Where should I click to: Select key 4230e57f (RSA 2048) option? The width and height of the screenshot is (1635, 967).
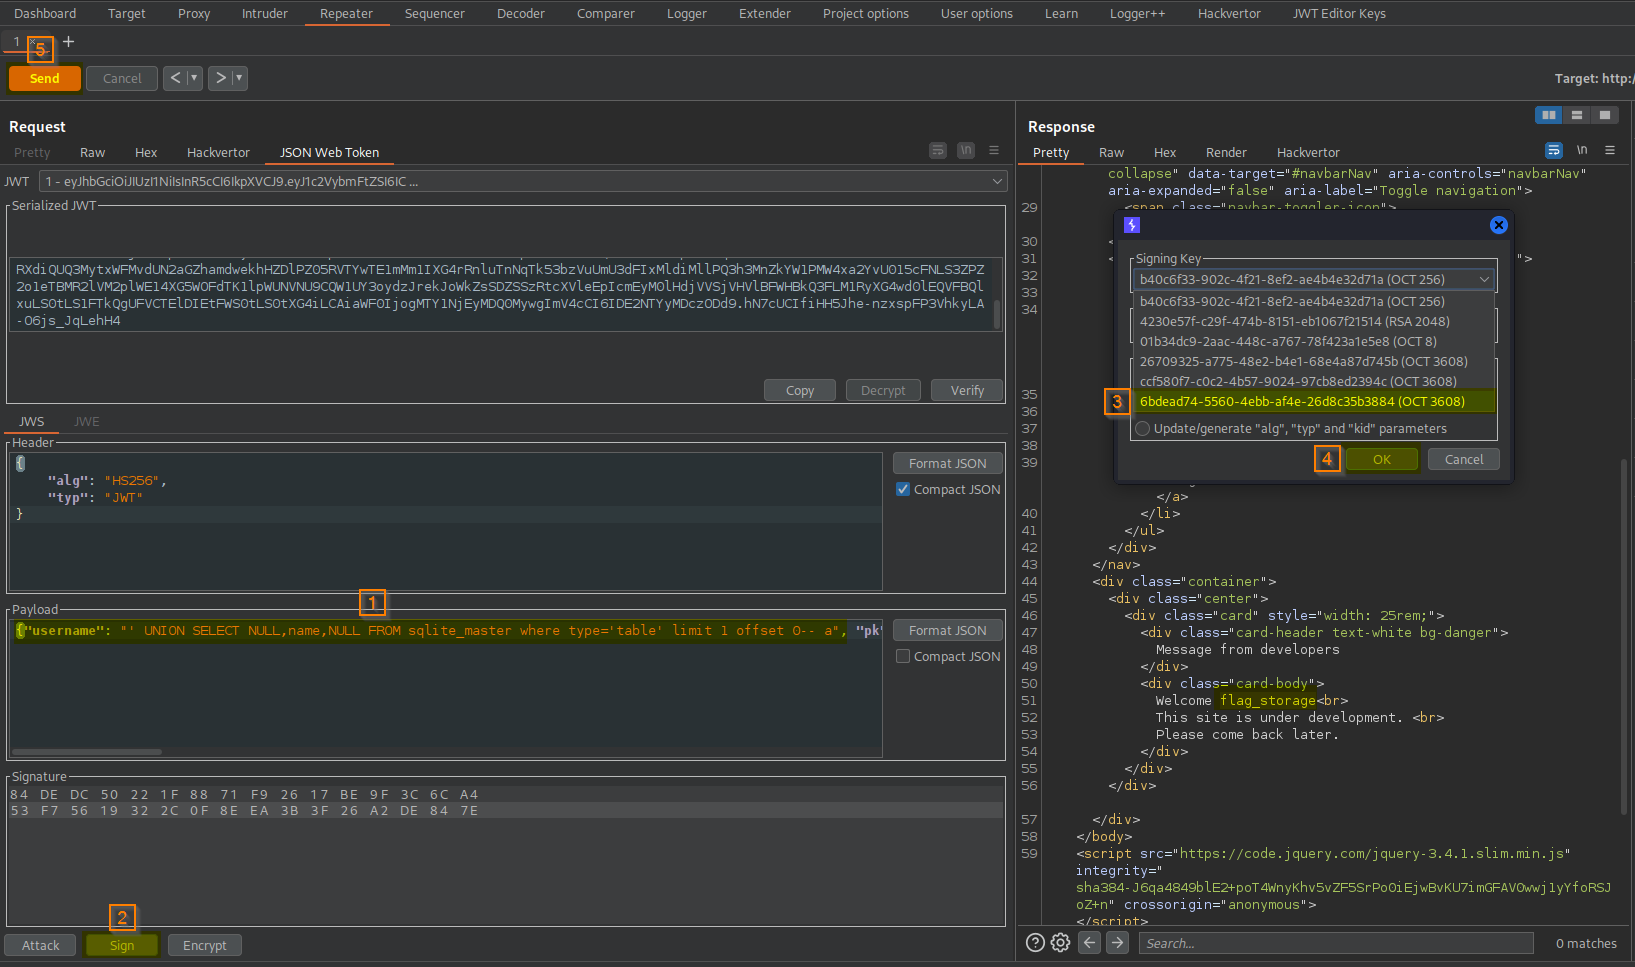pyautogui.click(x=1314, y=321)
